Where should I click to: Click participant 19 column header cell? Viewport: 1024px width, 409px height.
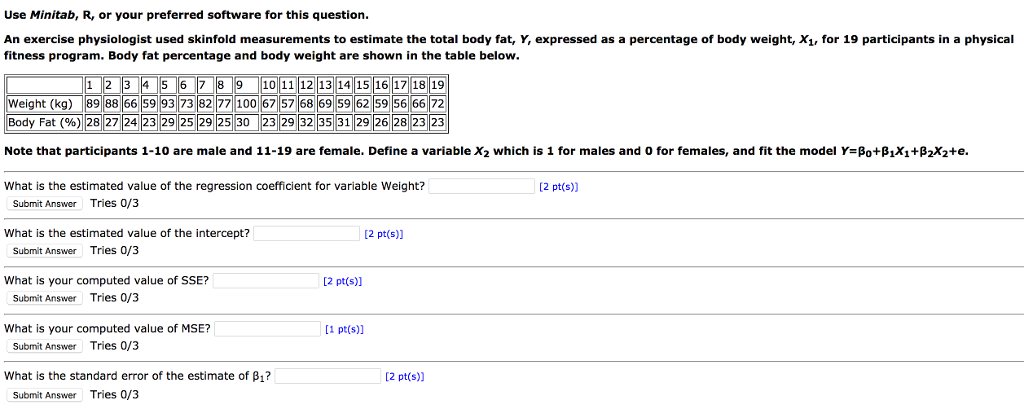point(438,85)
